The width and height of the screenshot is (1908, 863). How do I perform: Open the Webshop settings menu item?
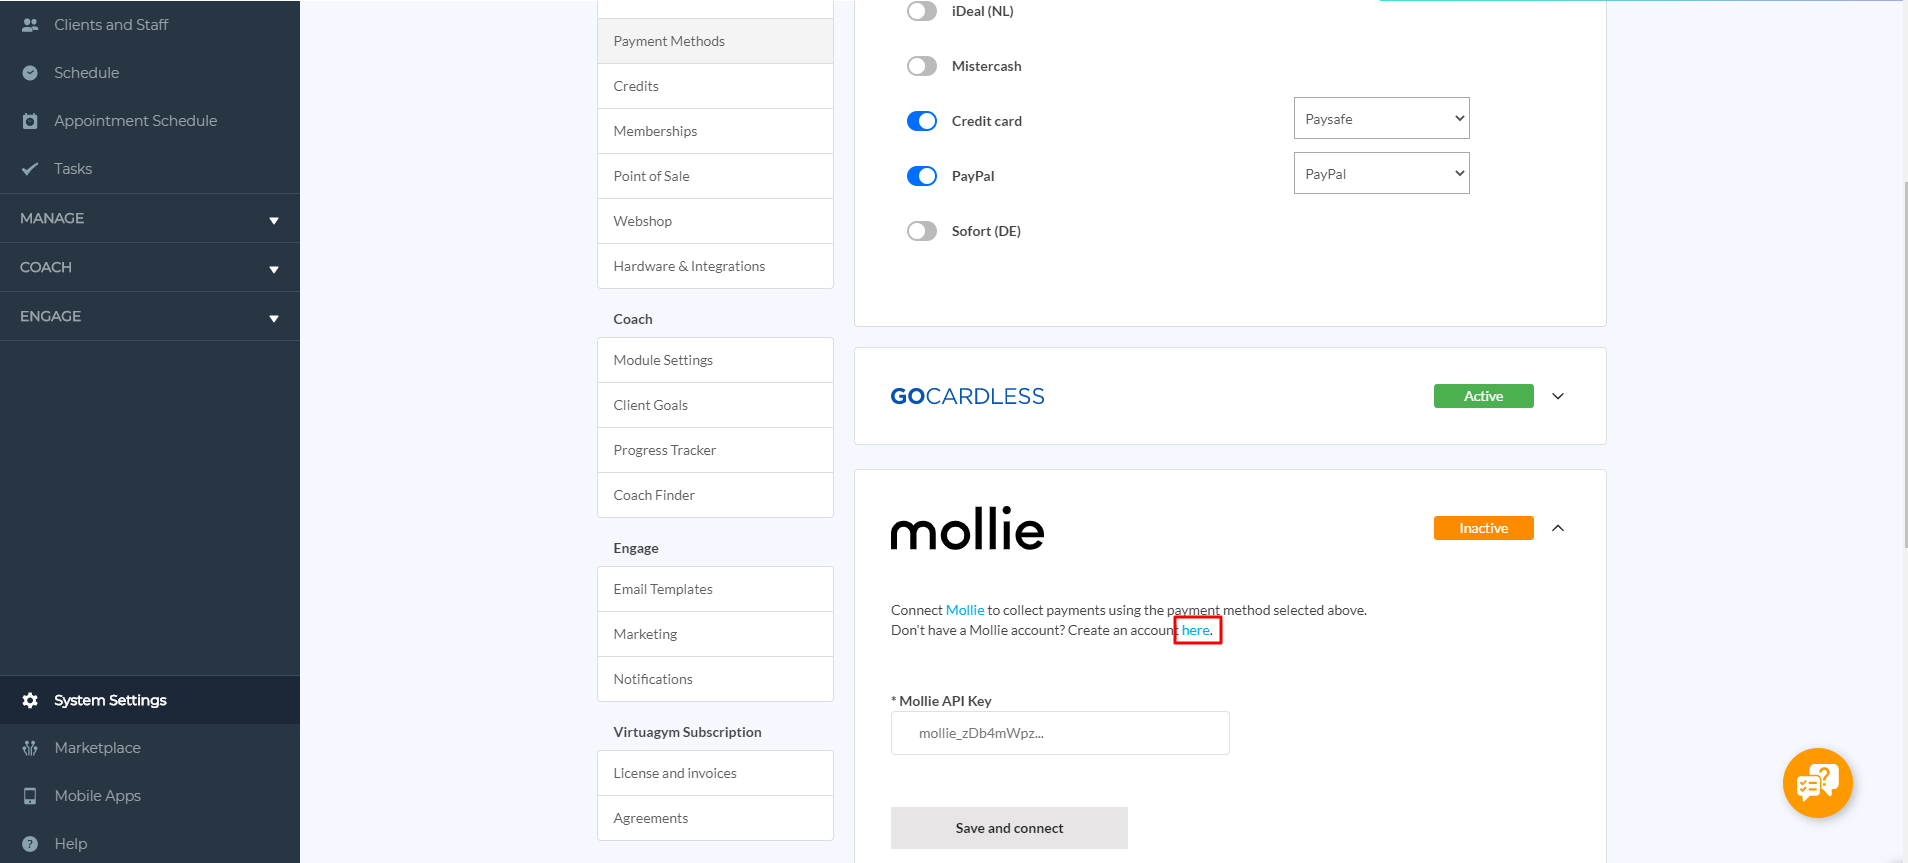[643, 220]
